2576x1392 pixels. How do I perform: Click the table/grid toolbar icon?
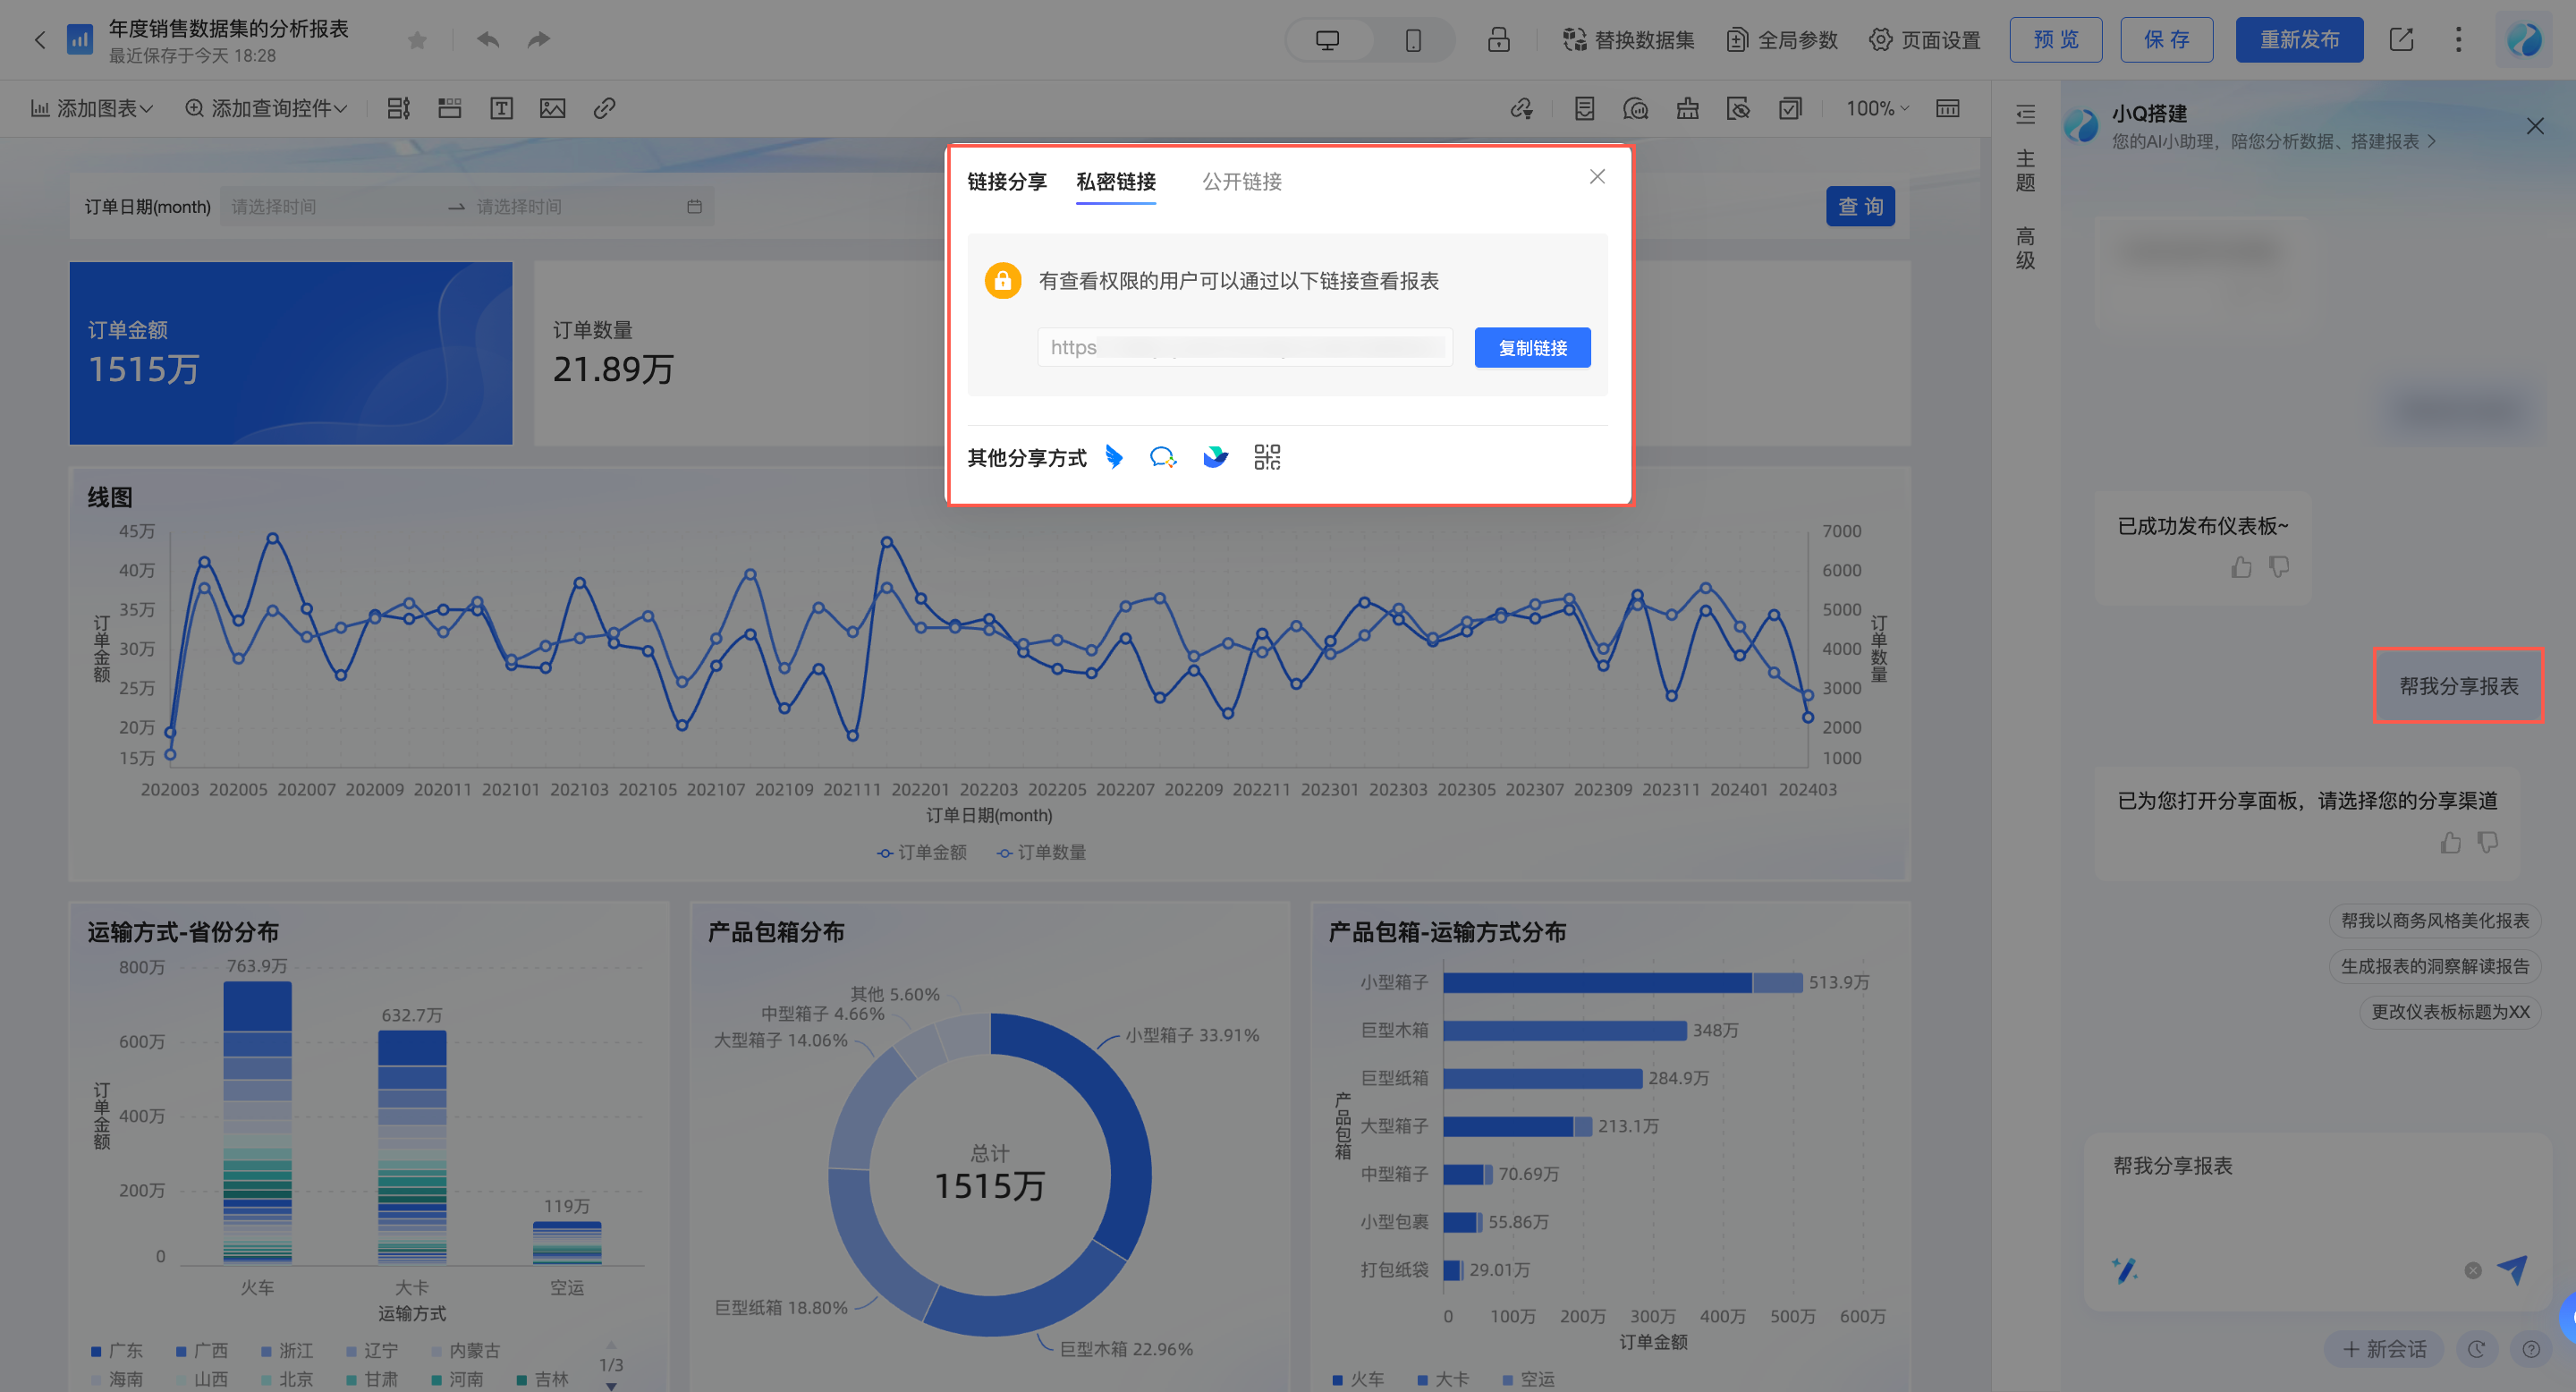[x=1947, y=108]
